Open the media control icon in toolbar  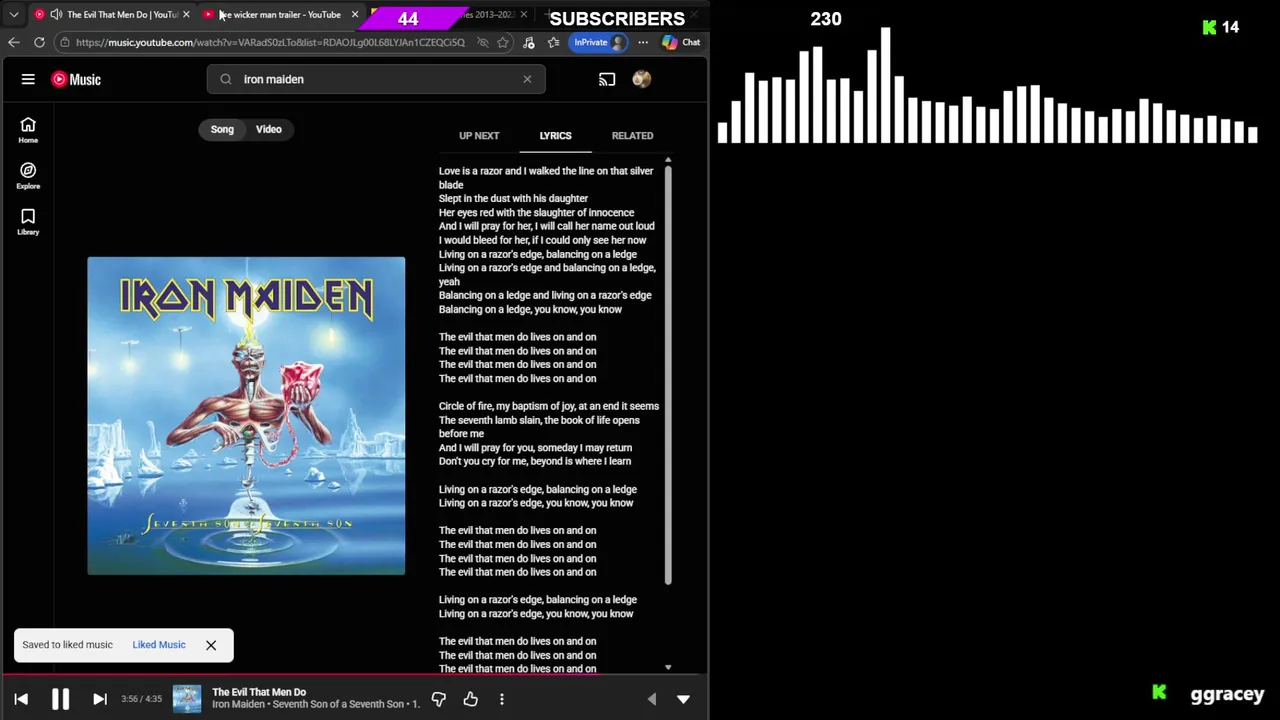pyautogui.click(x=529, y=42)
